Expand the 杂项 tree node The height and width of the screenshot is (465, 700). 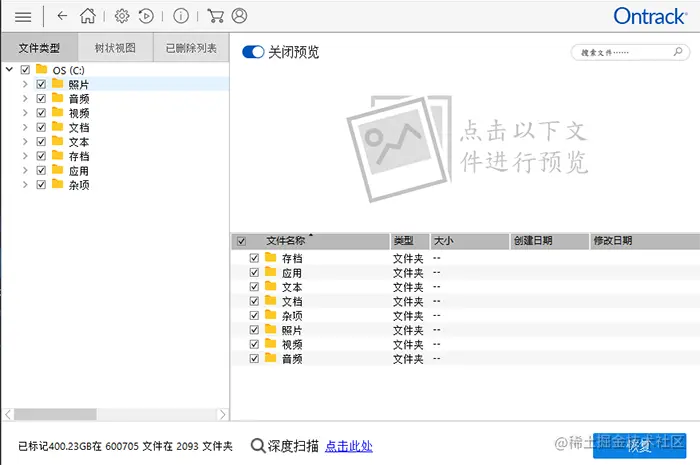tap(25, 184)
